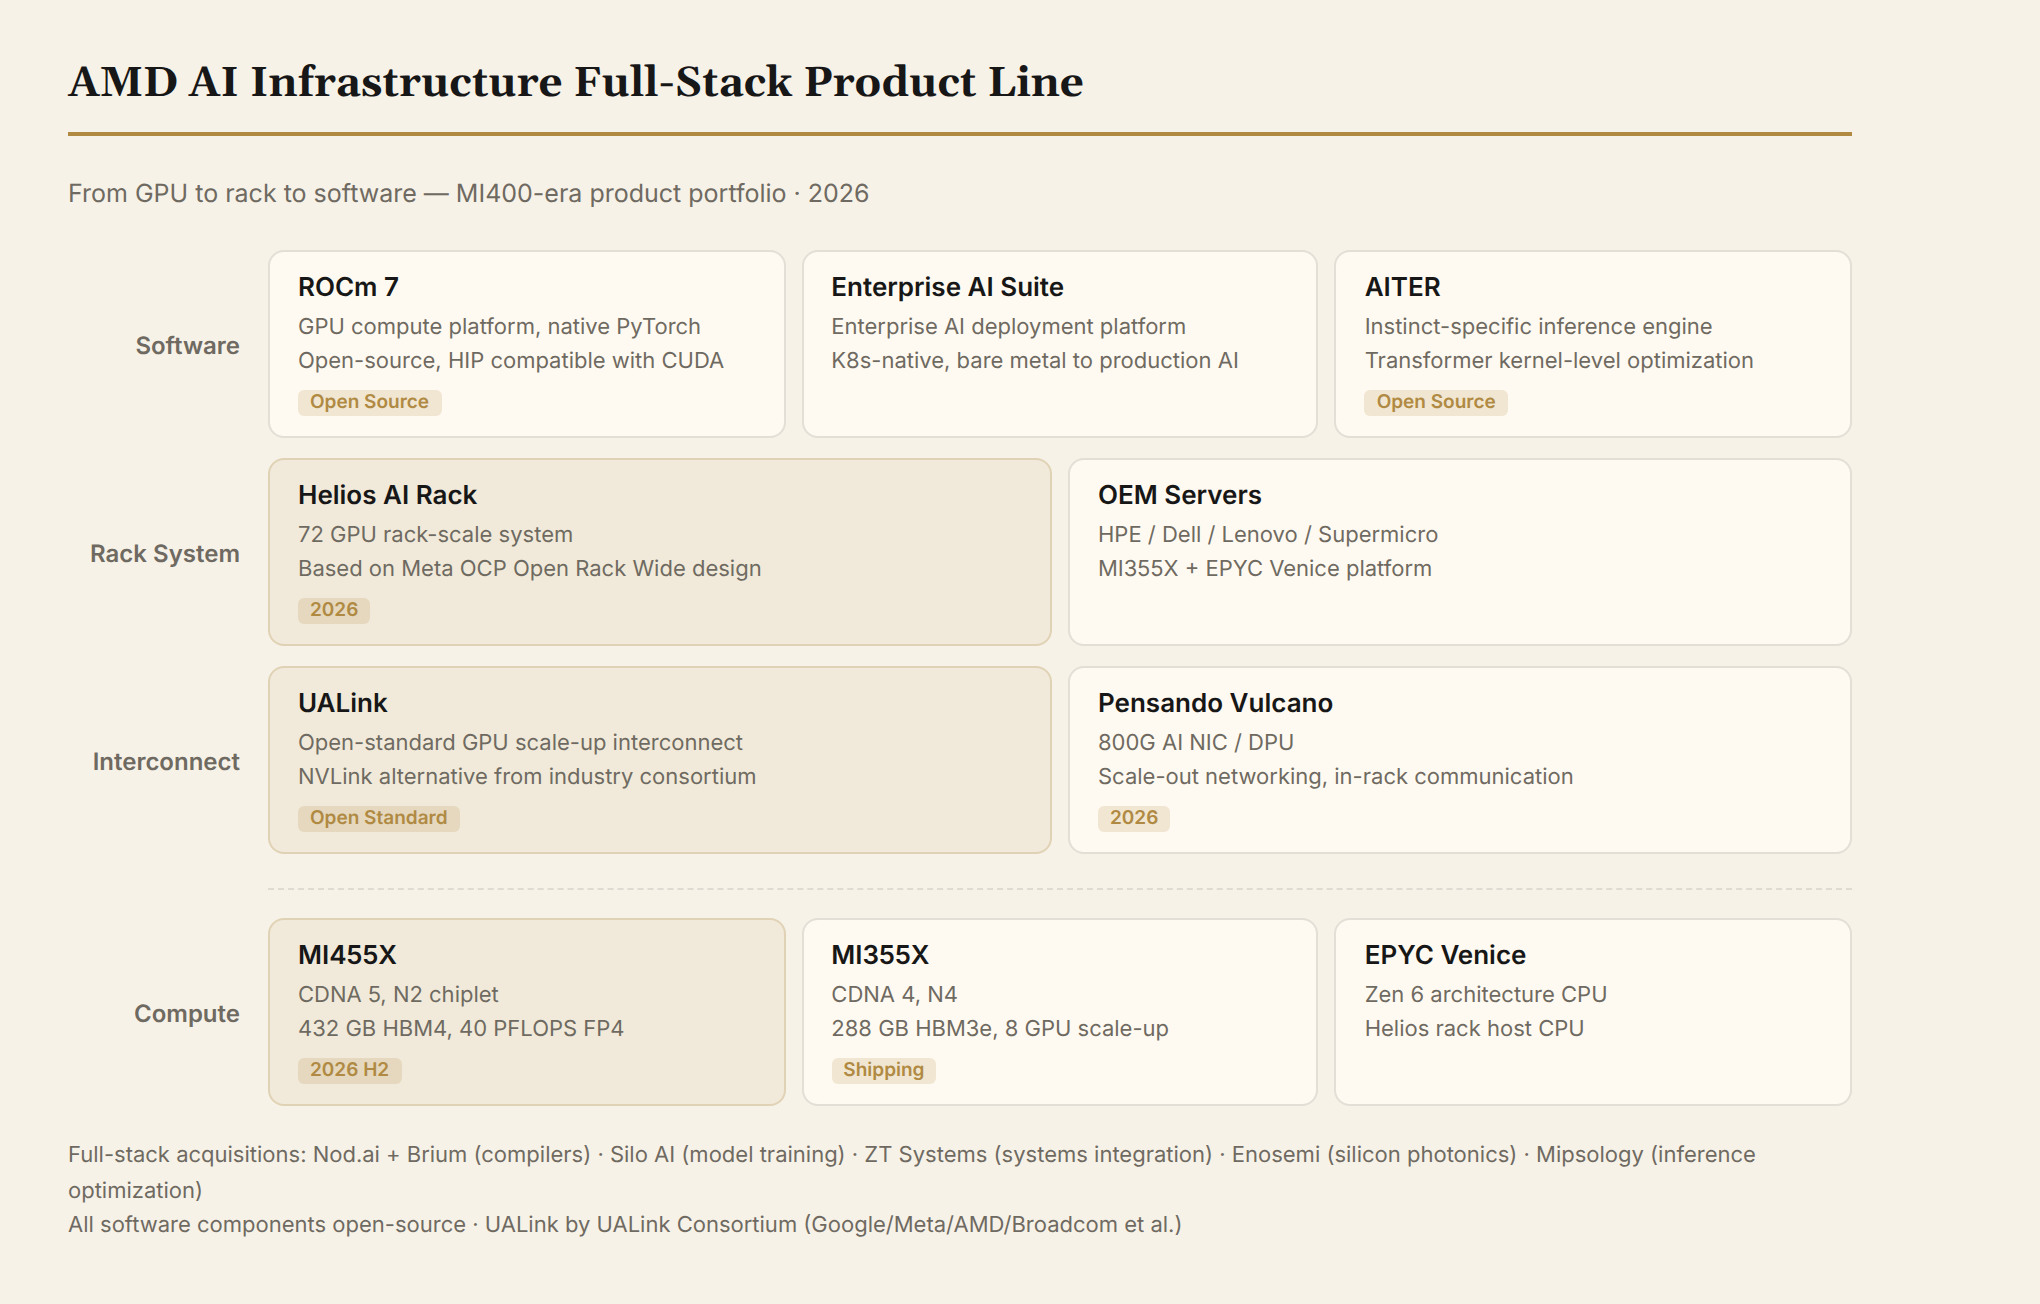Click the '2026 H2' badge in MI455X card
Screen dimensions: 2040x1304
[349, 1069]
